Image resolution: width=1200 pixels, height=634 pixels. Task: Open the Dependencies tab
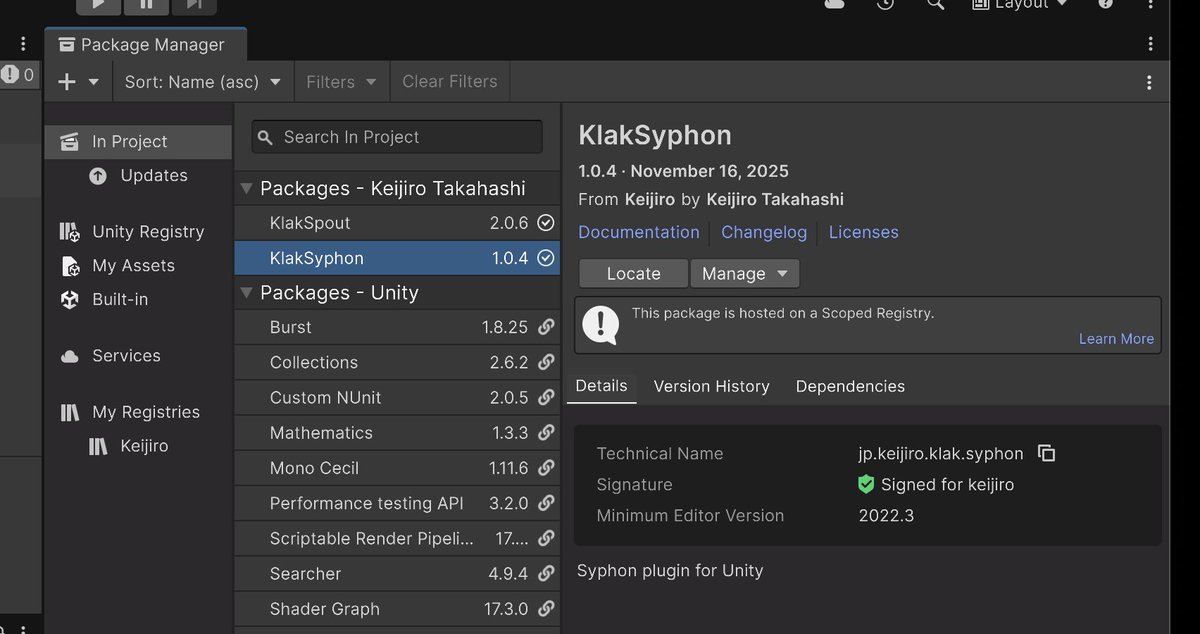[x=850, y=387]
